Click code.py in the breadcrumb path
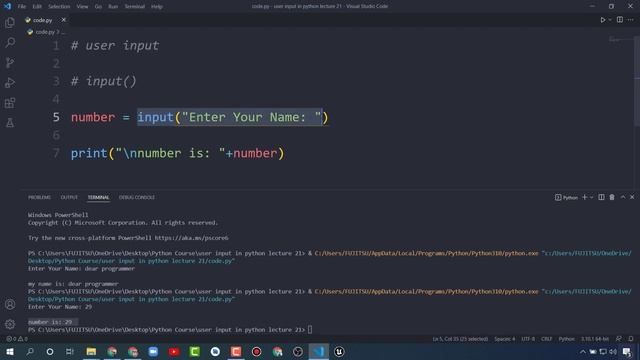The height and width of the screenshot is (360, 640). pos(44,32)
